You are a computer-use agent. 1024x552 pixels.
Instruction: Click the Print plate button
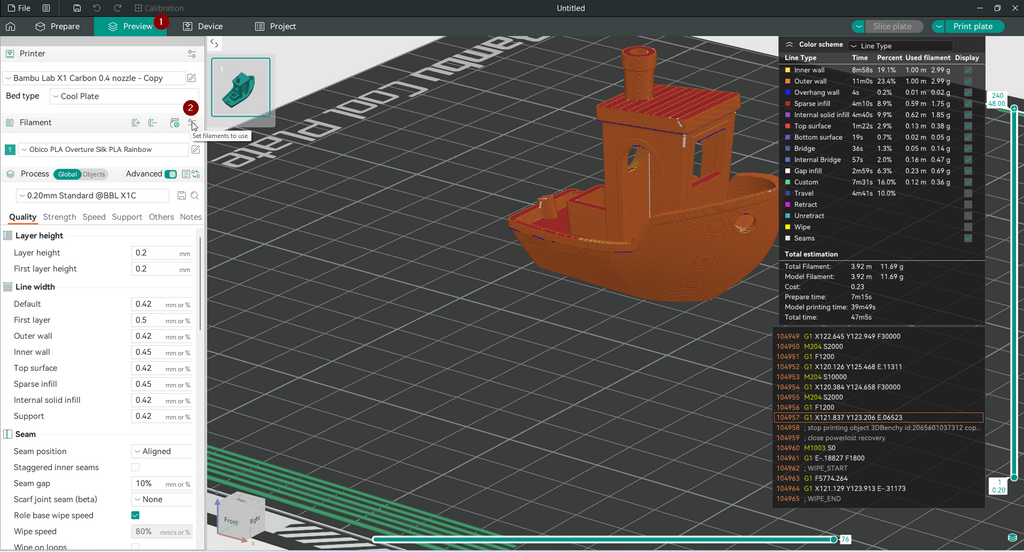click(973, 26)
